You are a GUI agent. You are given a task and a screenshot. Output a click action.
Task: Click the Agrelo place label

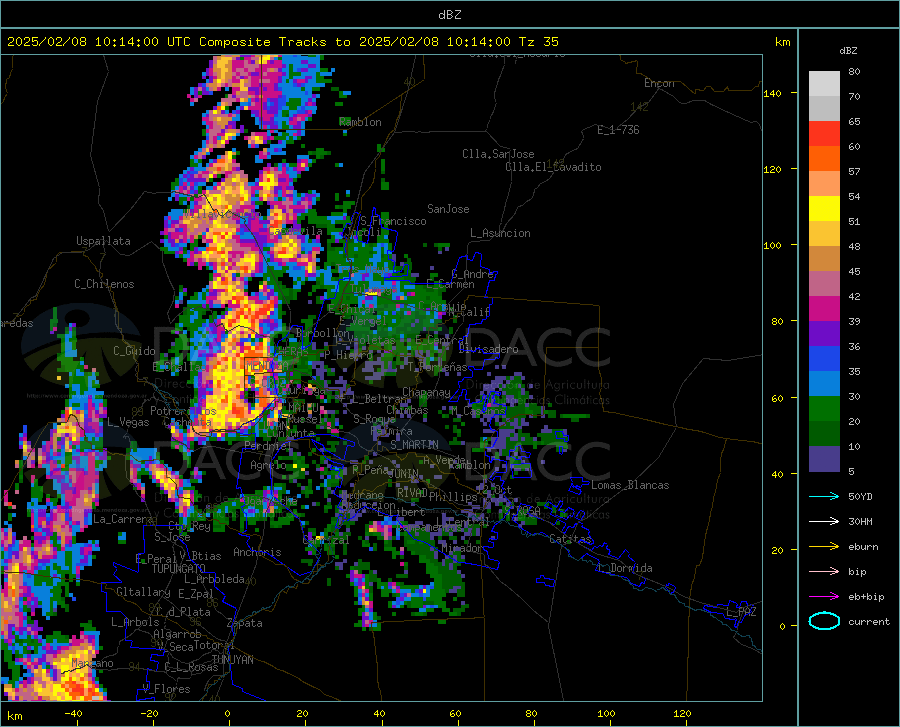[x=268, y=465]
